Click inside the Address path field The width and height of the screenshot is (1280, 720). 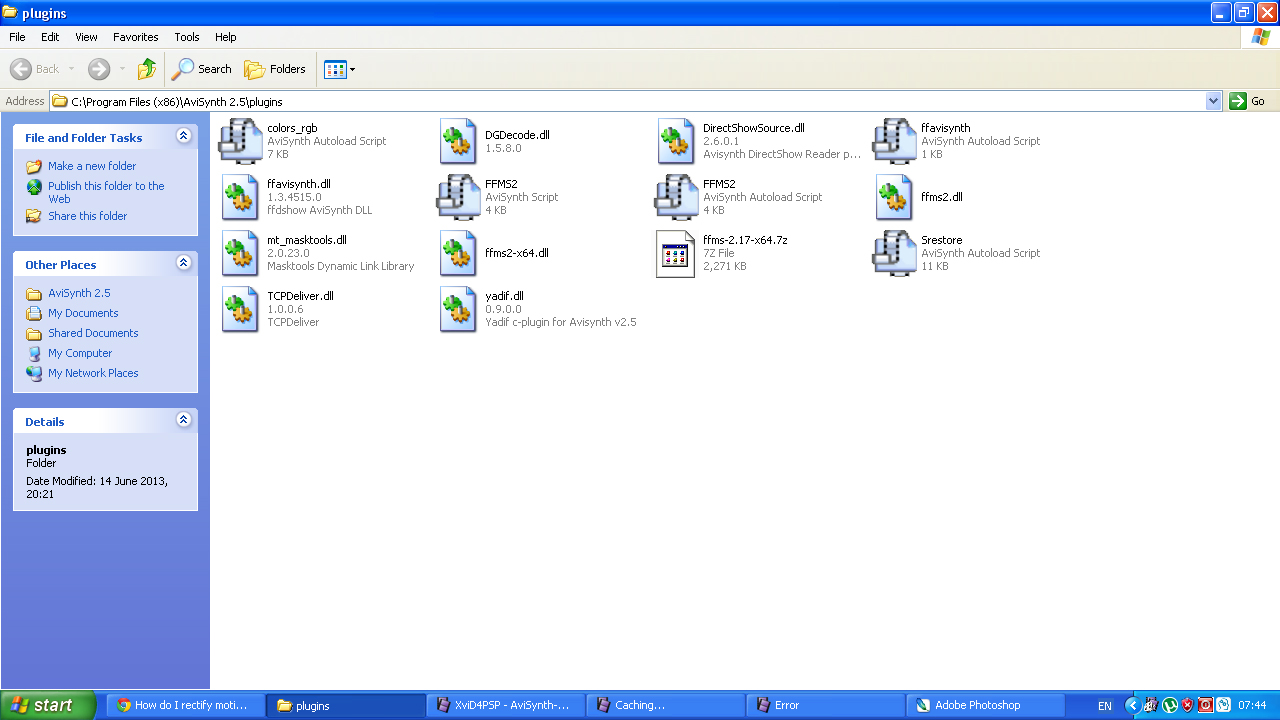[636, 101]
